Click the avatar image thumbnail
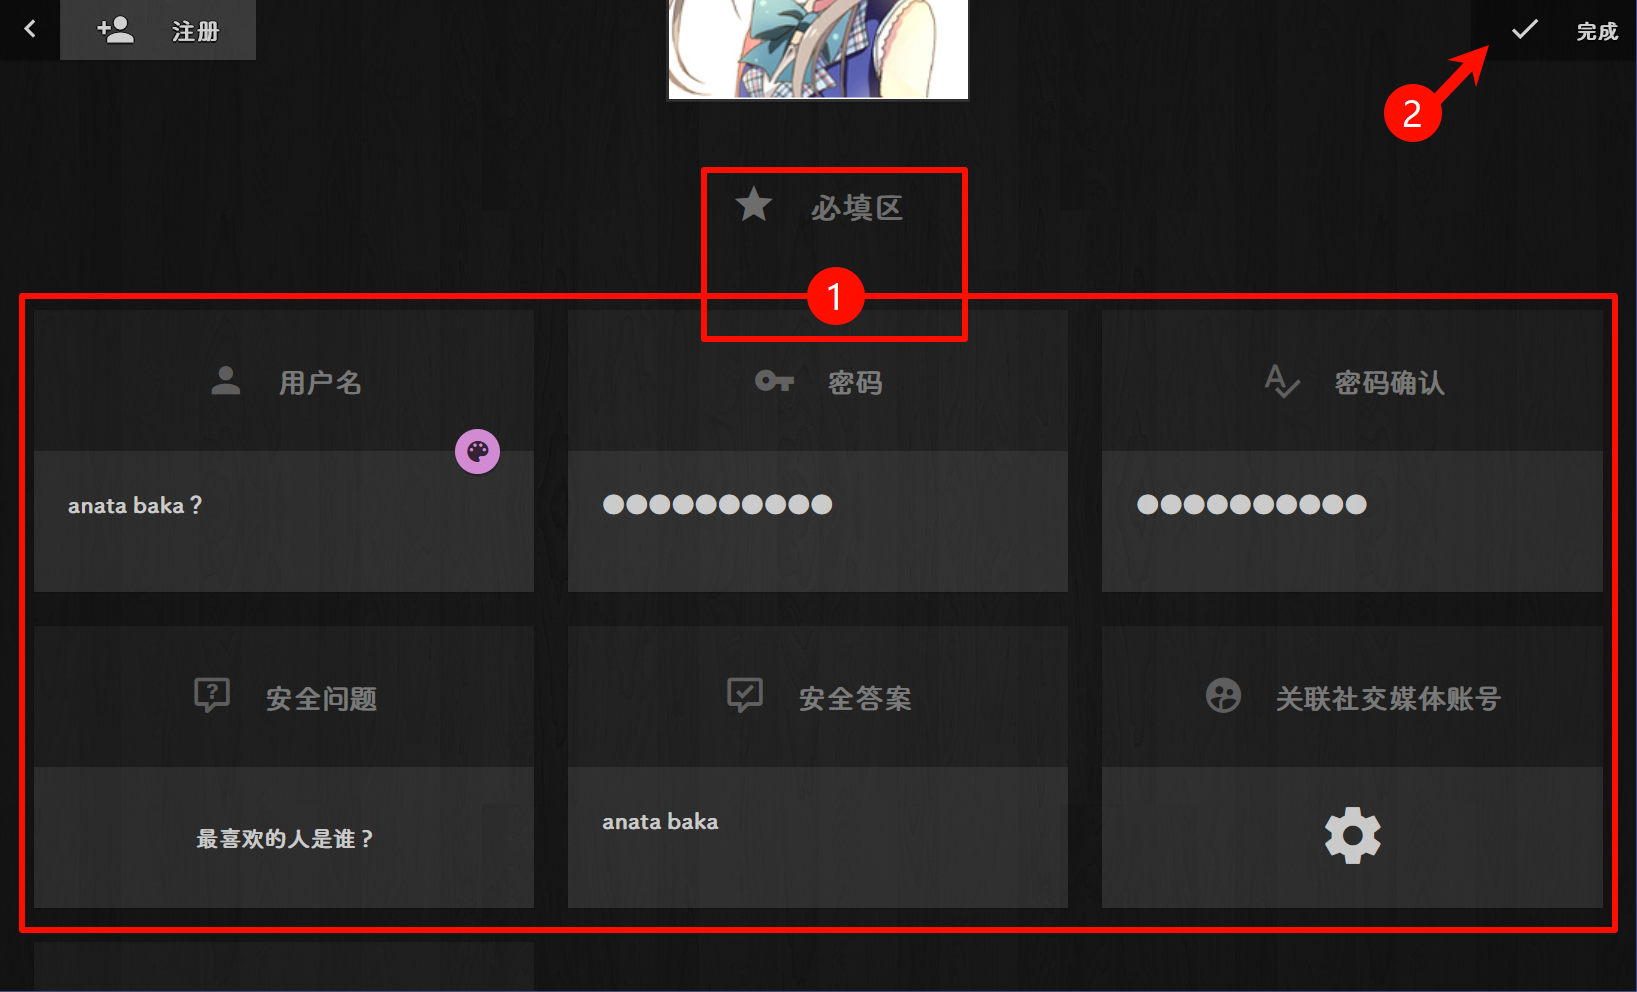Viewport: 1637px width, 992px height. click(818, 48)
